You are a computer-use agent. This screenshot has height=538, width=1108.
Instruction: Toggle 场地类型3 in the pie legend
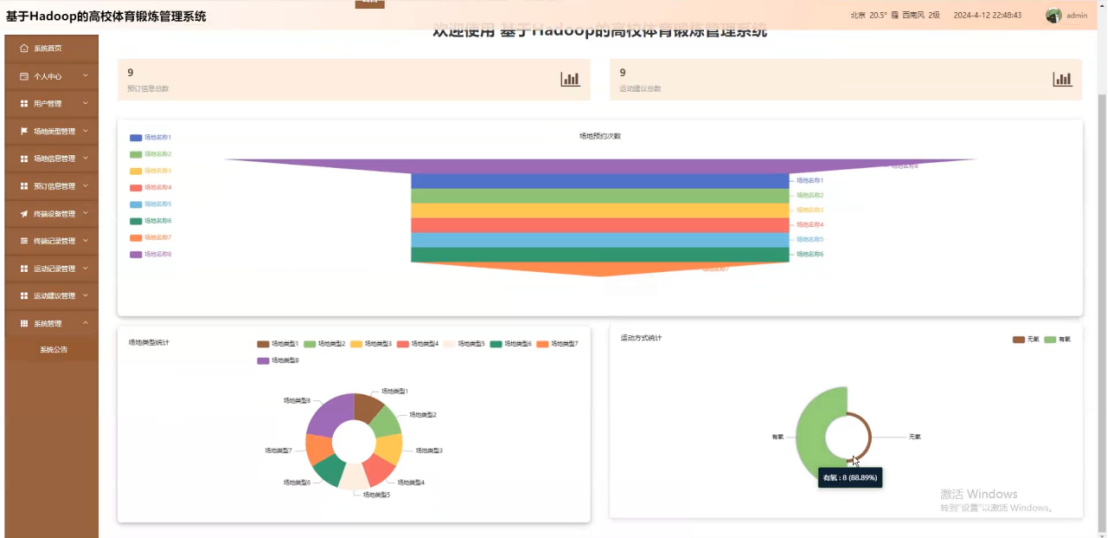coord(371,344)
